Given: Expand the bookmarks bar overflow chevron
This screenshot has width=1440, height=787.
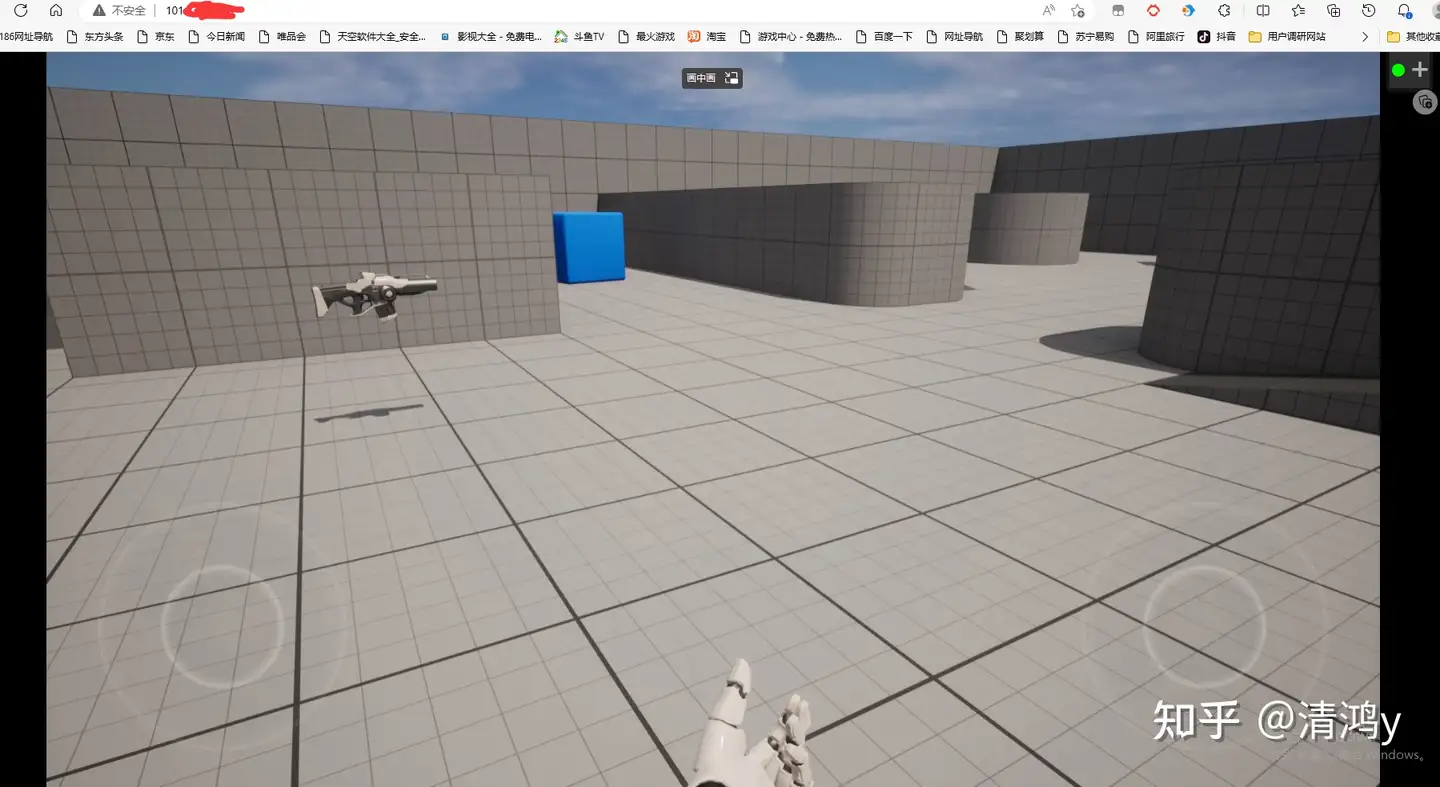Looking at the screenshot, I should coord(1365,36).
